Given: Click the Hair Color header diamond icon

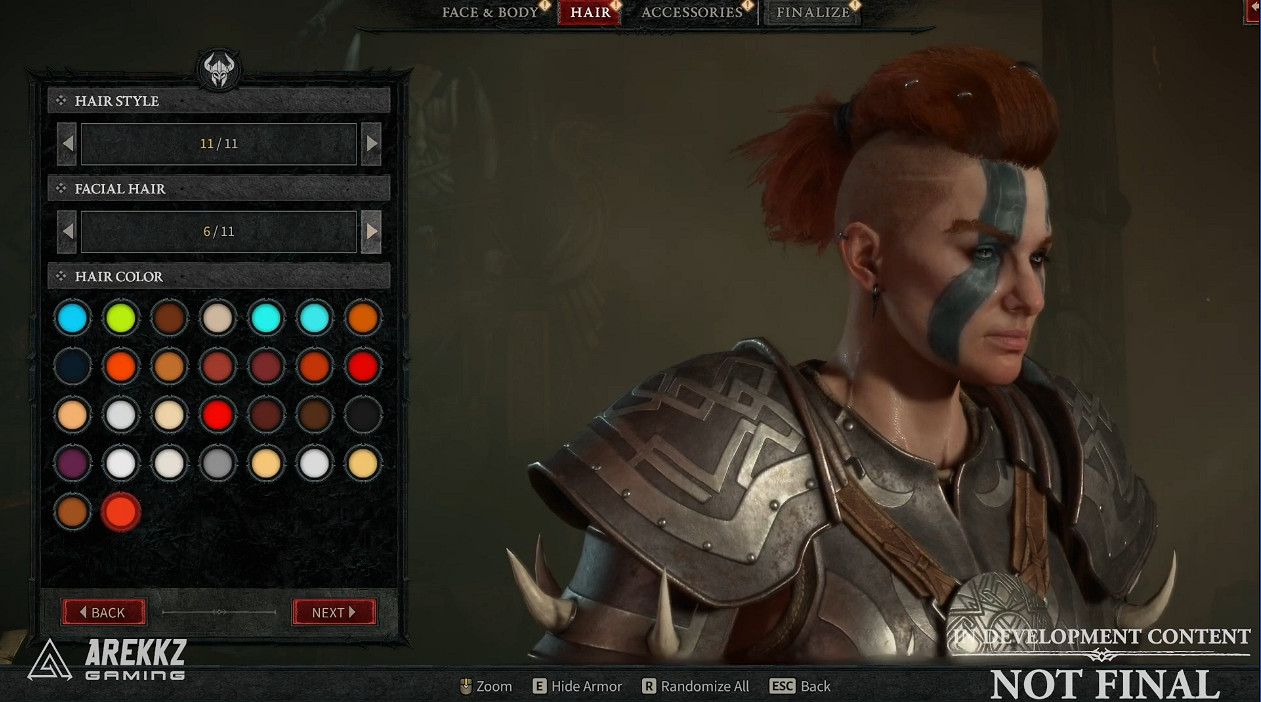Looking at the screenshot, I should [x=61, y=277].
